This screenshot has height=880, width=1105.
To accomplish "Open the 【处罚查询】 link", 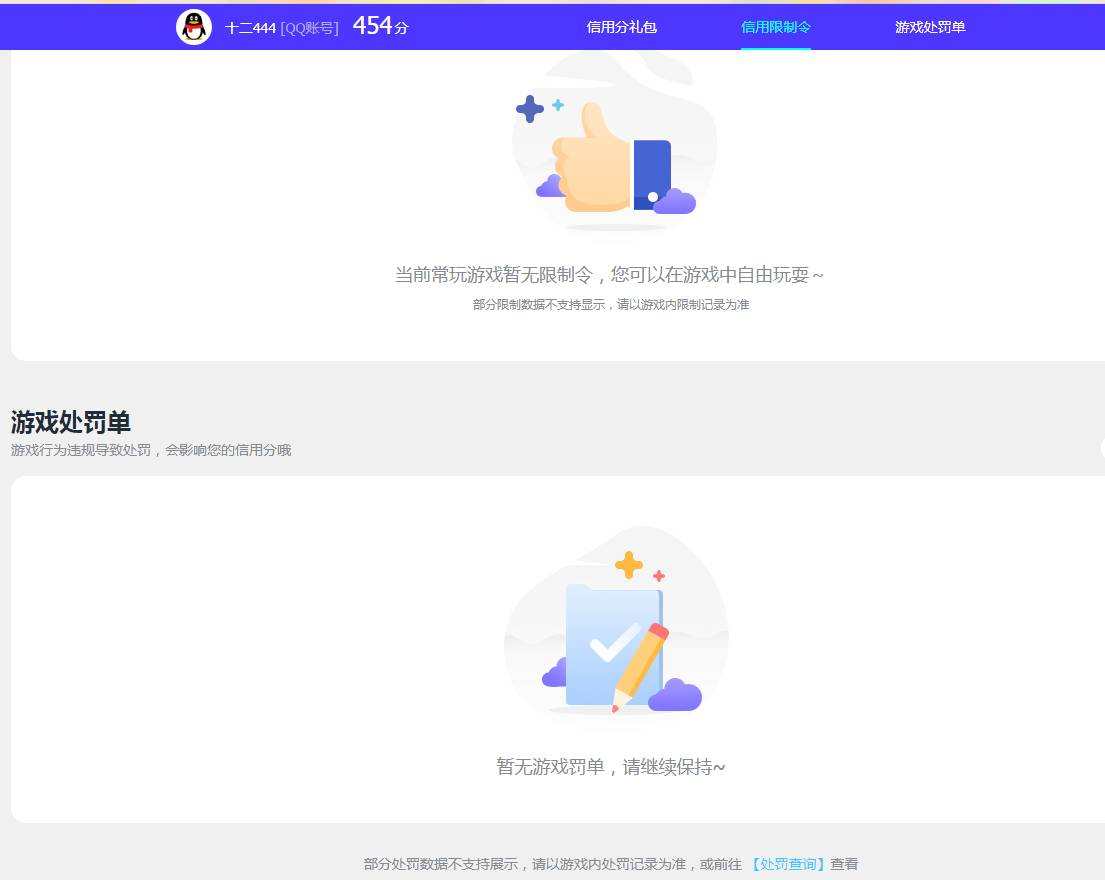I will [786, 864].
